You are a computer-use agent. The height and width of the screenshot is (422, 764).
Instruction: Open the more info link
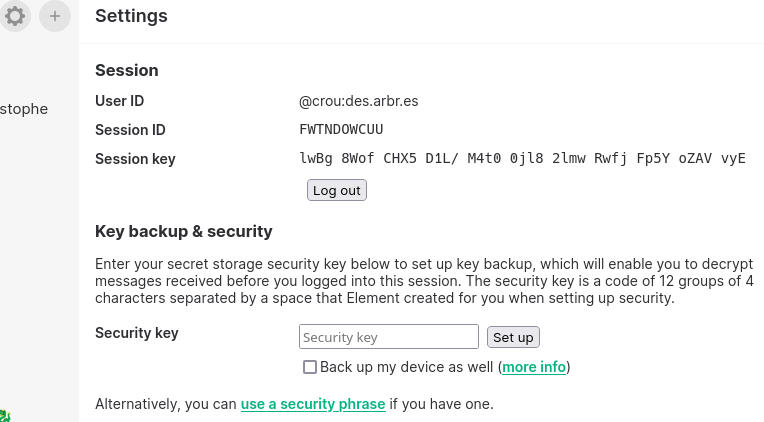pos(534,367)
